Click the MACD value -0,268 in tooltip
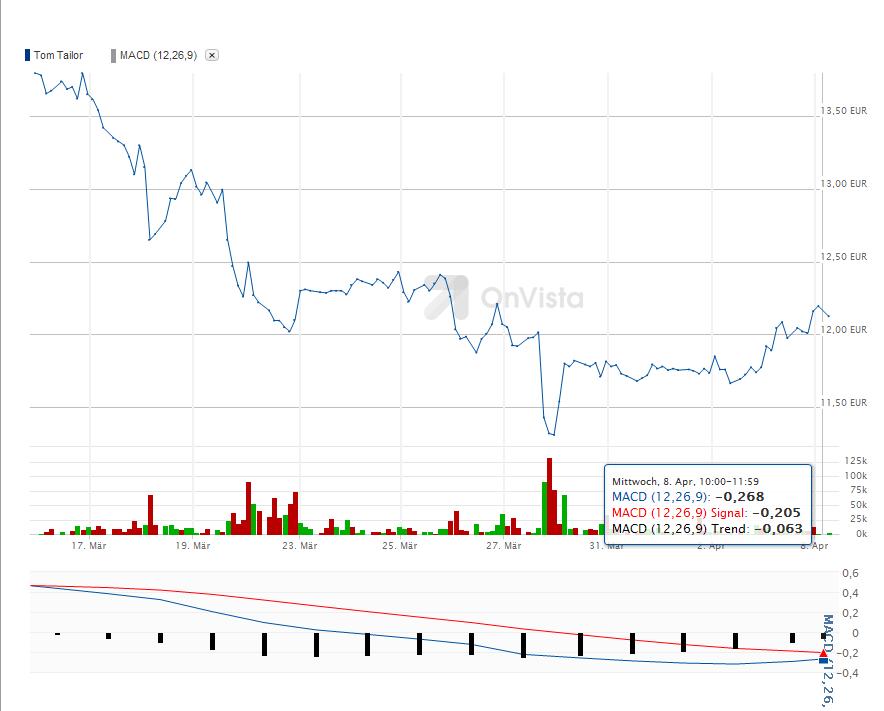884x711 pixels. click(740, 497)
